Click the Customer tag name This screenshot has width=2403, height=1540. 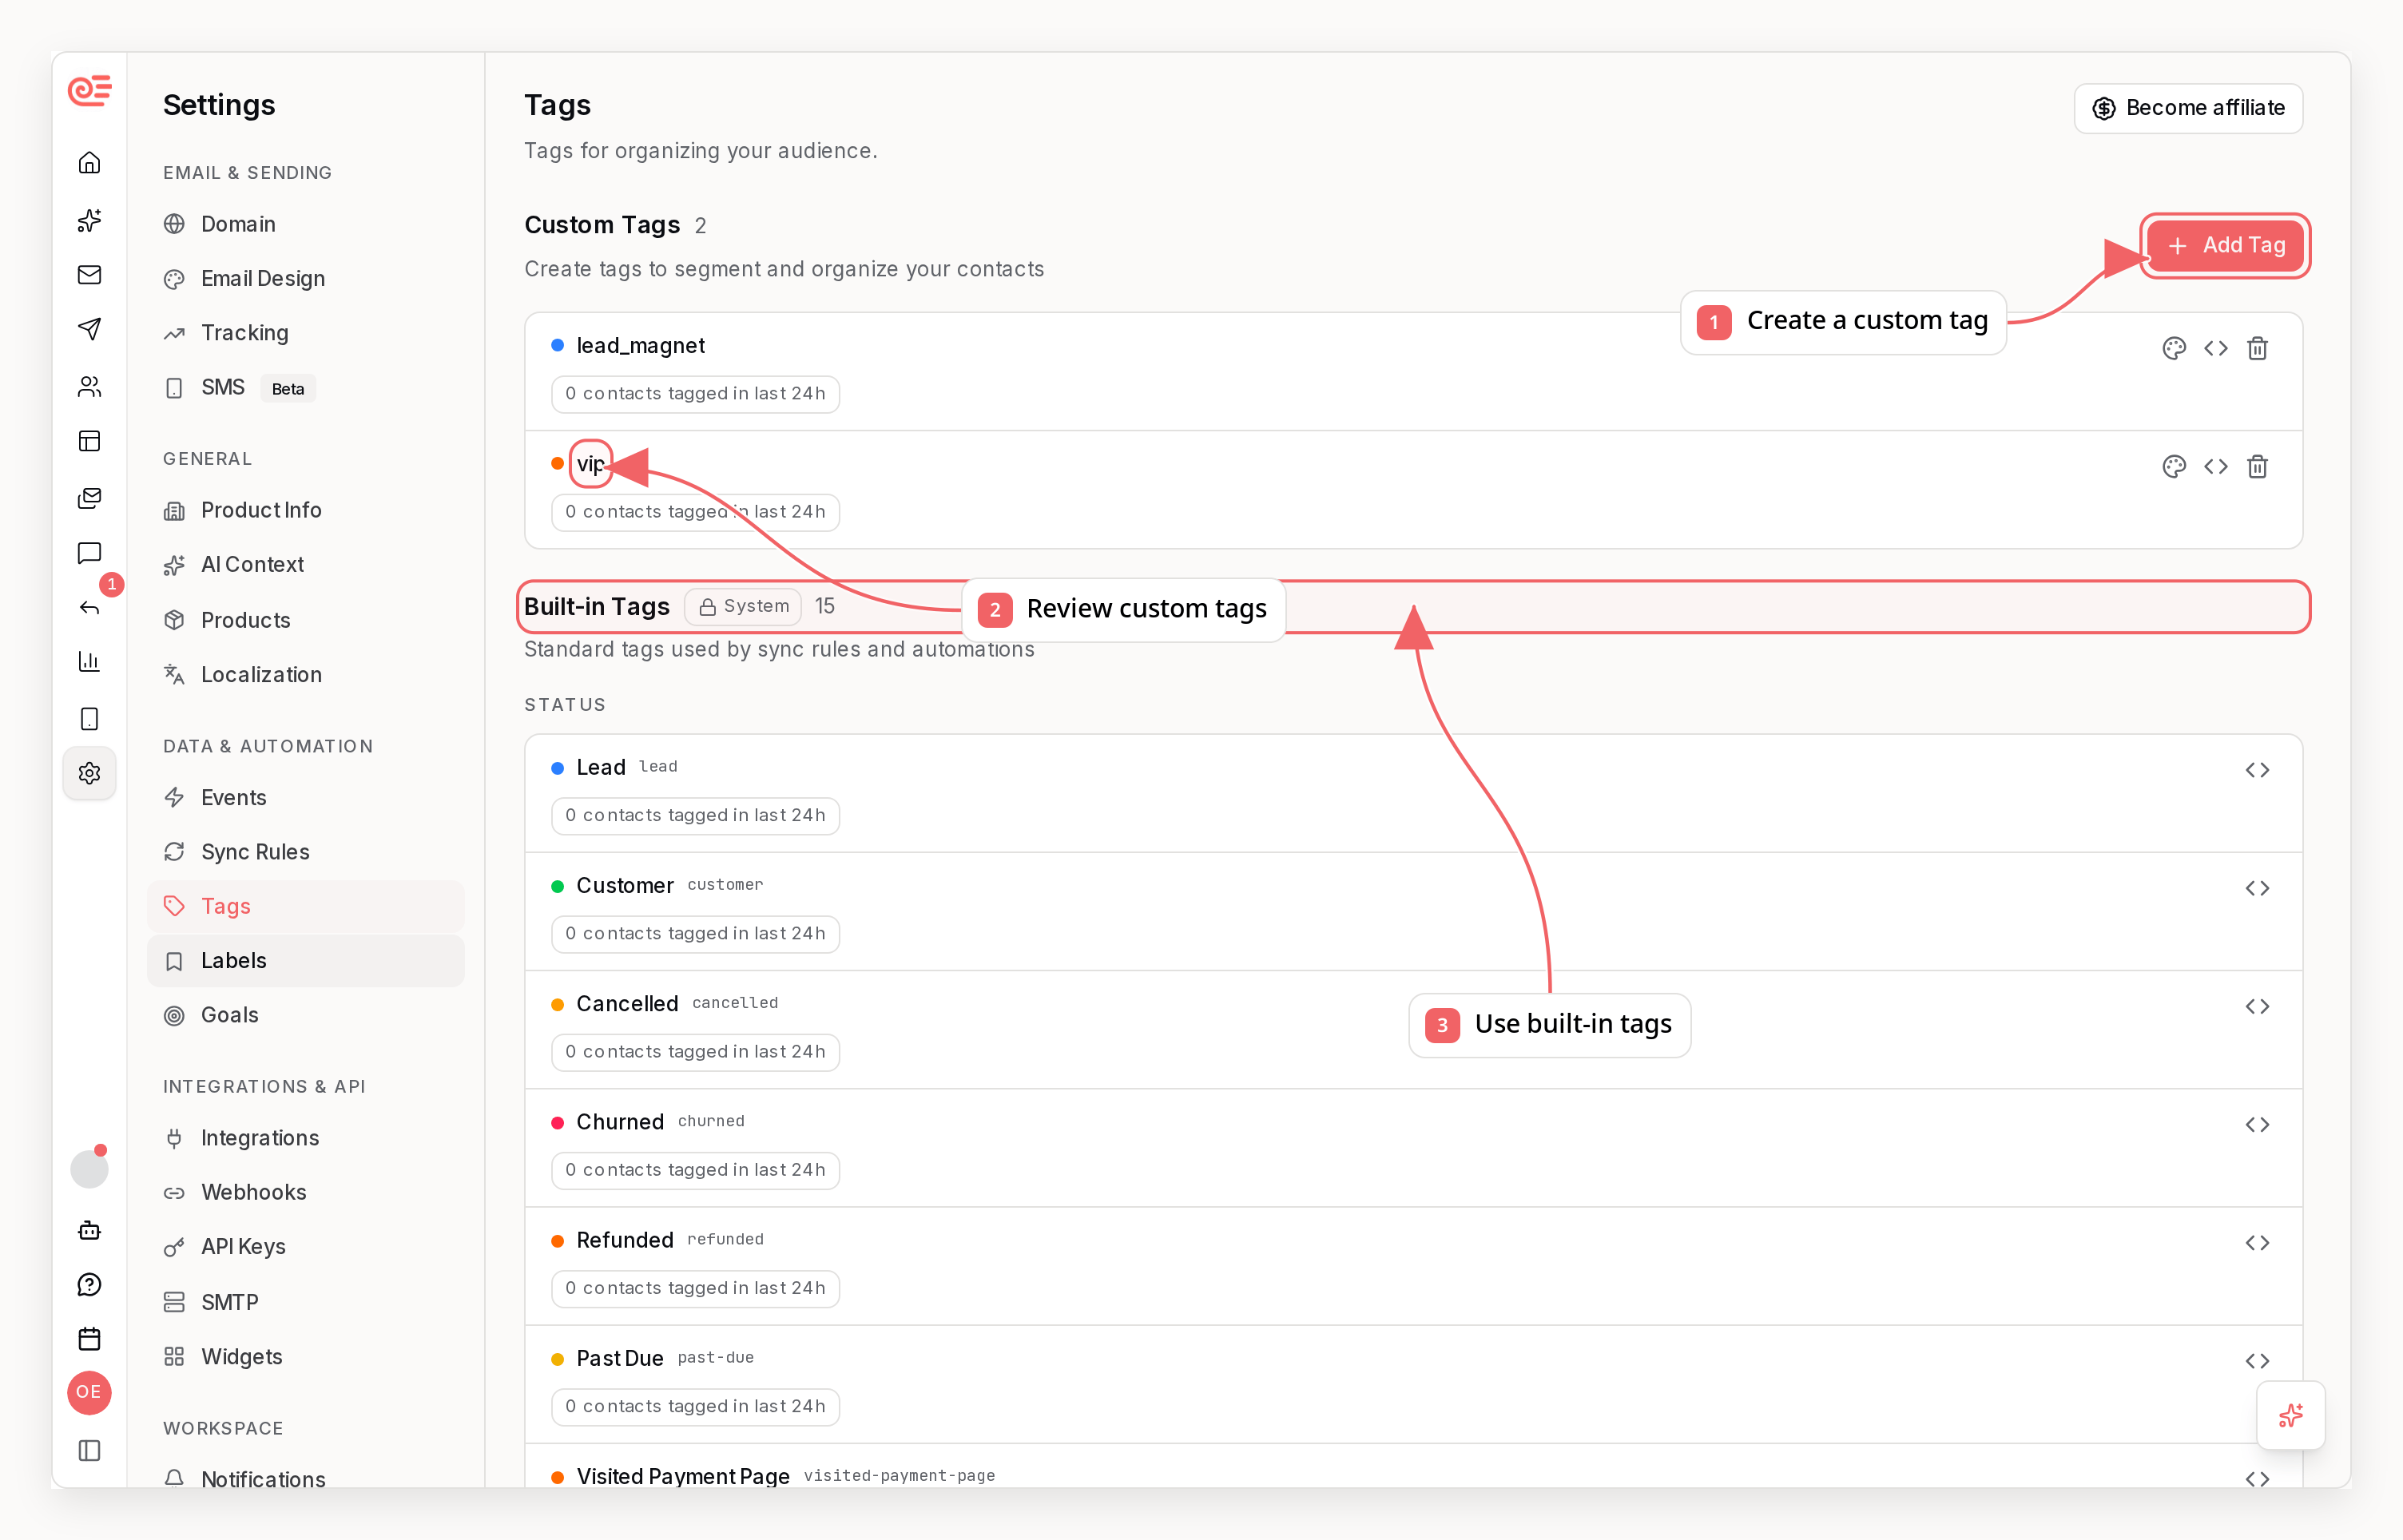pyautogui.click(x=624, y=885)
